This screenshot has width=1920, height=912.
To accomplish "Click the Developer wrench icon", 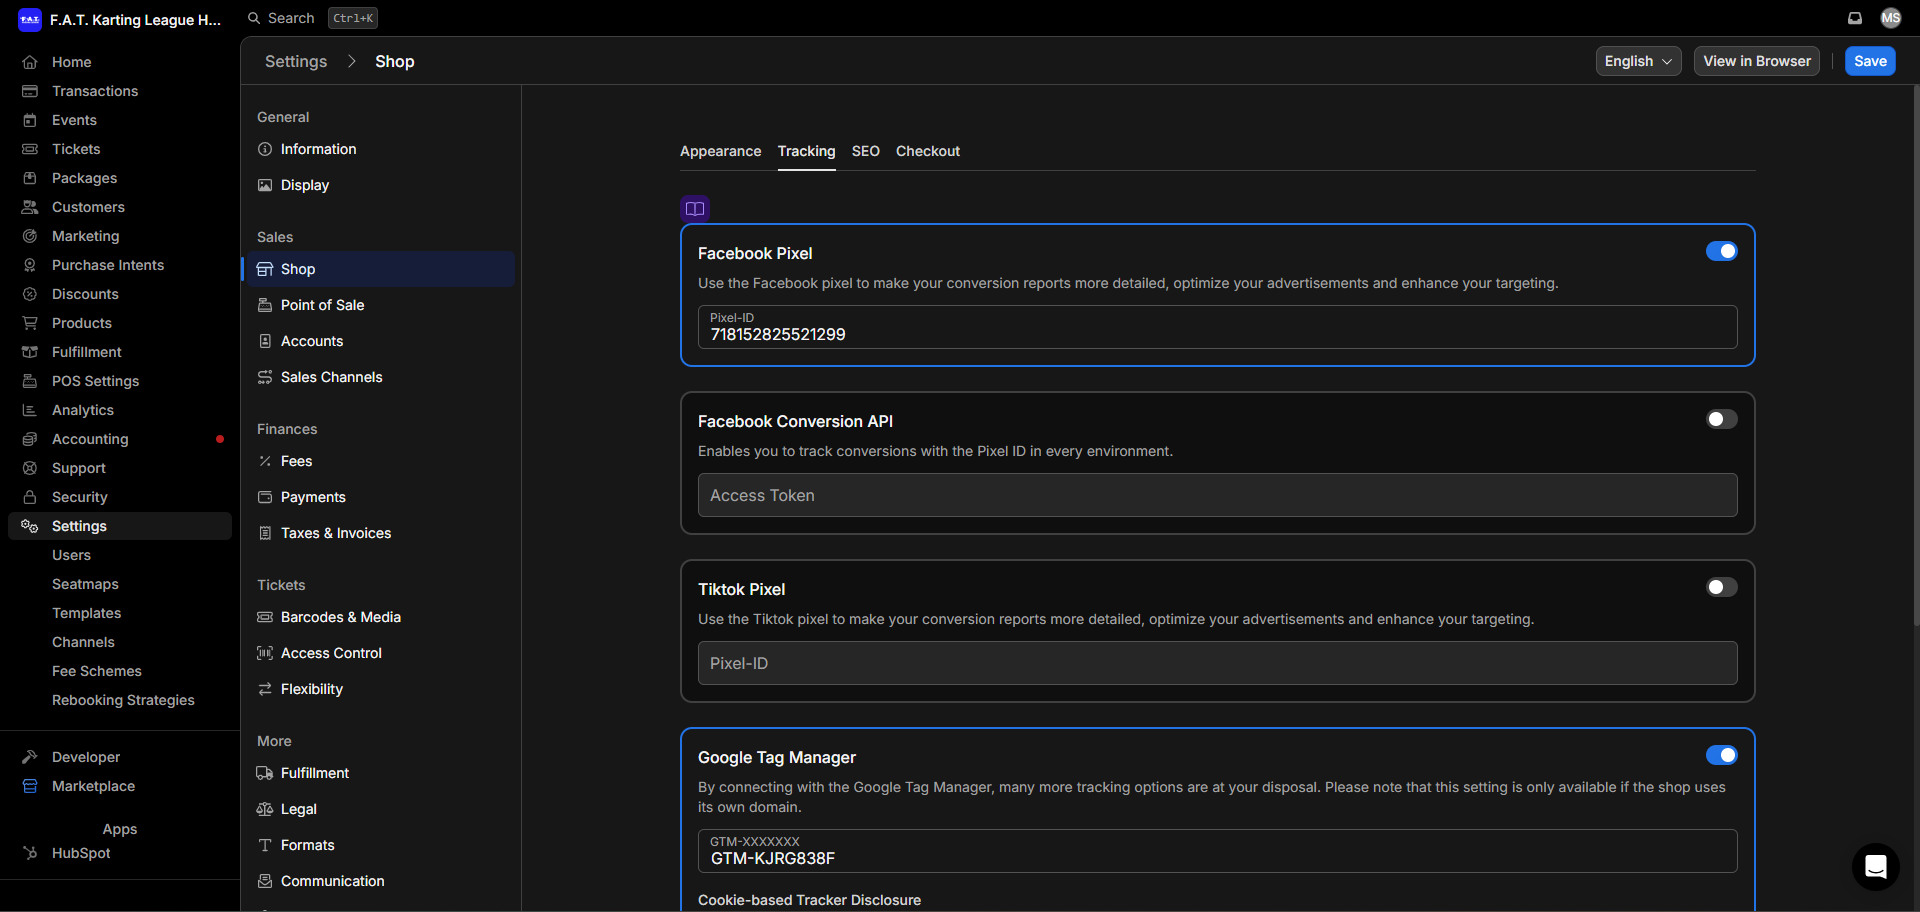I will (x=30, y=757).
